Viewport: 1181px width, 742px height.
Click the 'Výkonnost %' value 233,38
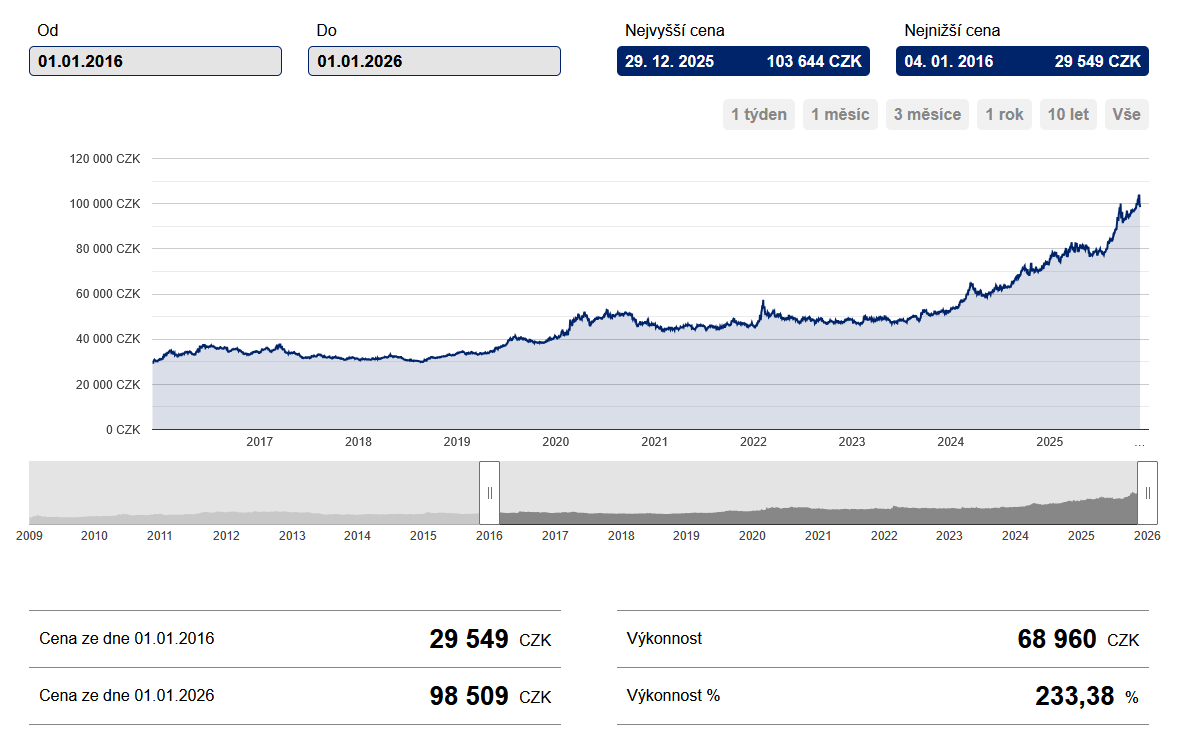(x=1074, y=696)
